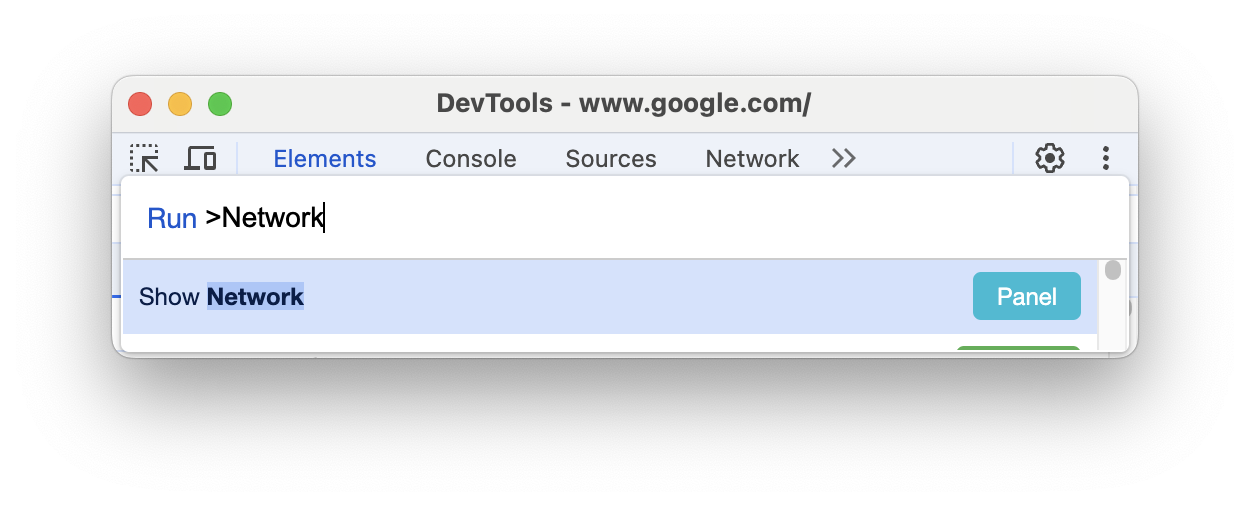Minimize the DevTools window with yellow button
Screen dimensions: 1250x506
point(180,104)
